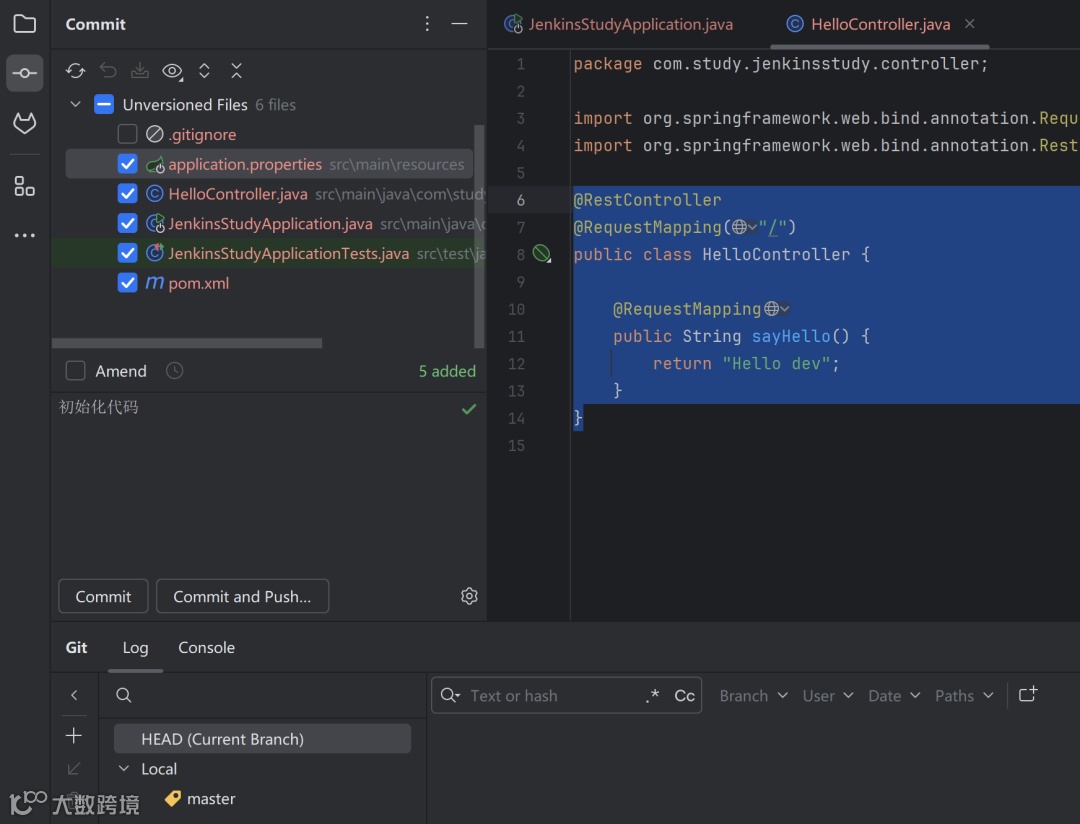
Task: Click the Shelve changes icon
Action: point(140,70)
